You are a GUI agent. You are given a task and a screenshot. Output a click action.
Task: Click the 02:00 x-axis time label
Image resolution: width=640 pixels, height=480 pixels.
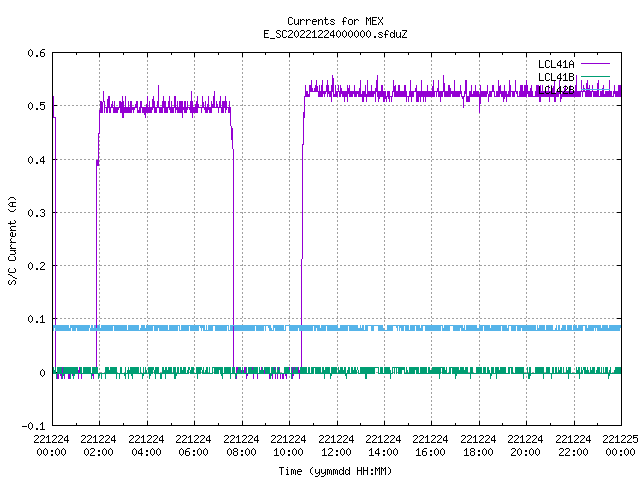tap(98, 452)
